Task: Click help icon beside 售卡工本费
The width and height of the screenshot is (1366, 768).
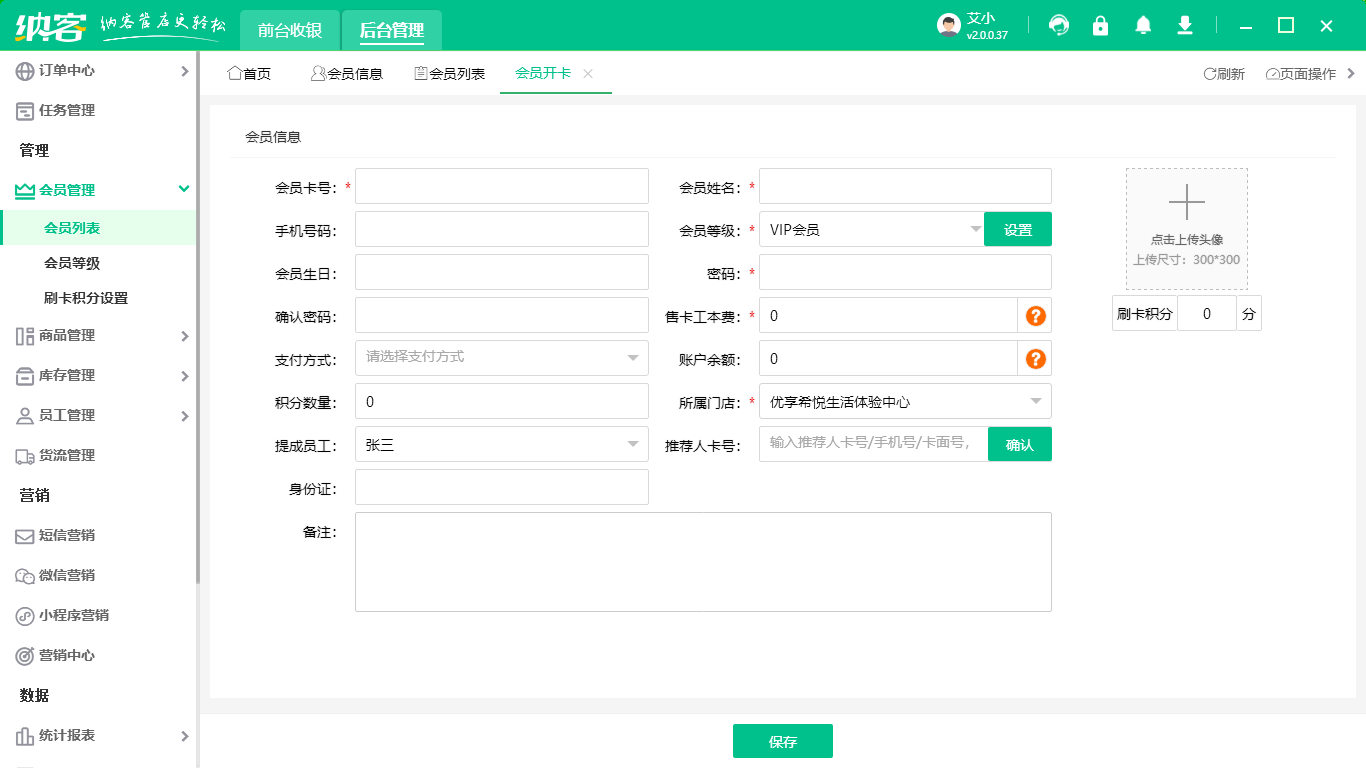Action: [1036, 316]
